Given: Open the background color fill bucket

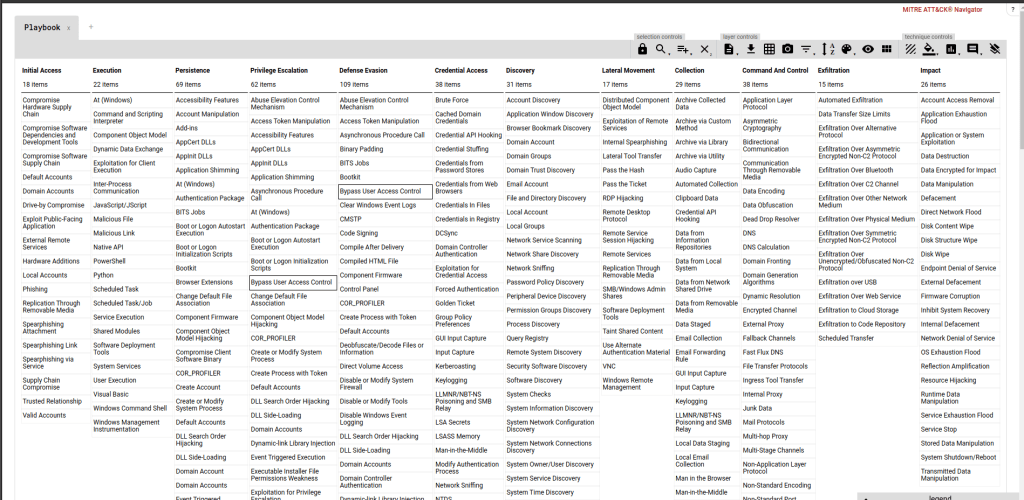Looking at the screenshot, I should [x=930, y=49].
